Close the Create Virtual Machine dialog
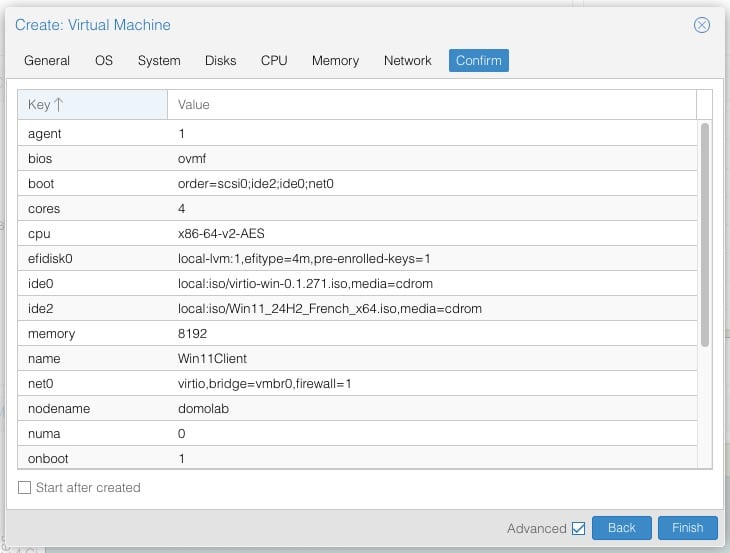Image resolution: width=730 pixels, height=553 pixels. (x=702, y=25)
